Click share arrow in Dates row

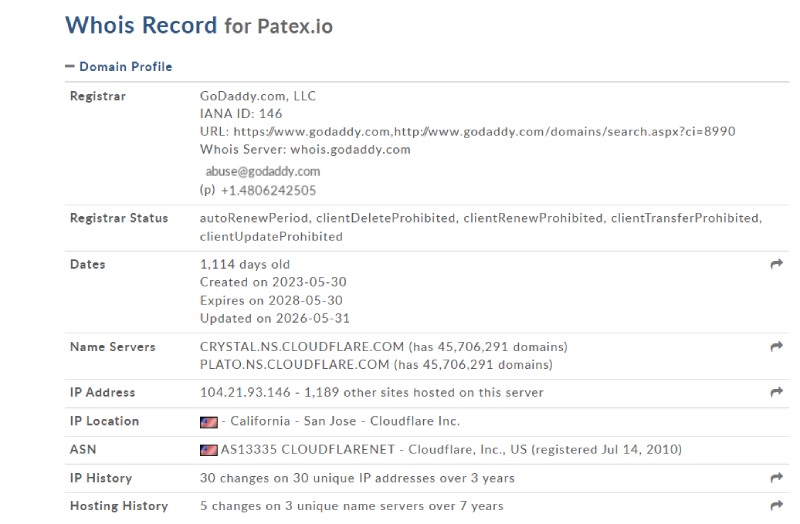pyautogui.click(x=777, y=264)
